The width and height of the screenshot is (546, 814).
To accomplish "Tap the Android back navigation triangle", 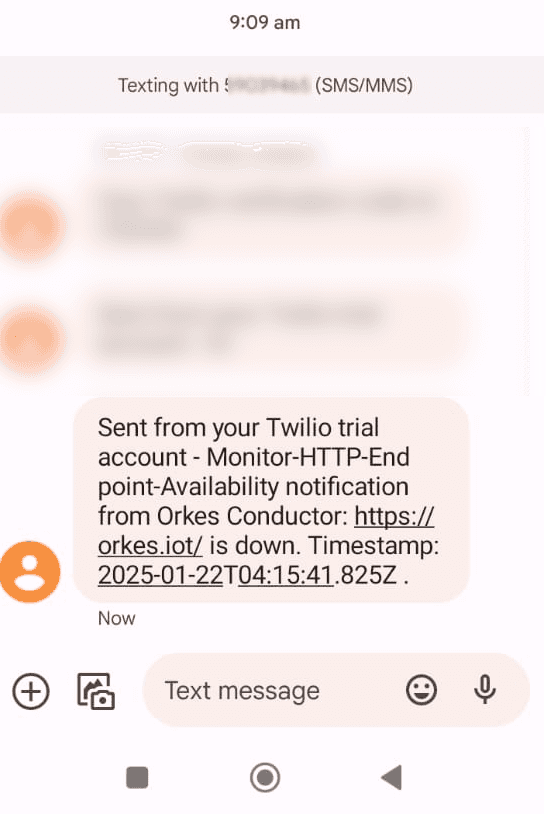I will pyautogui.click(x=392, y=777).
